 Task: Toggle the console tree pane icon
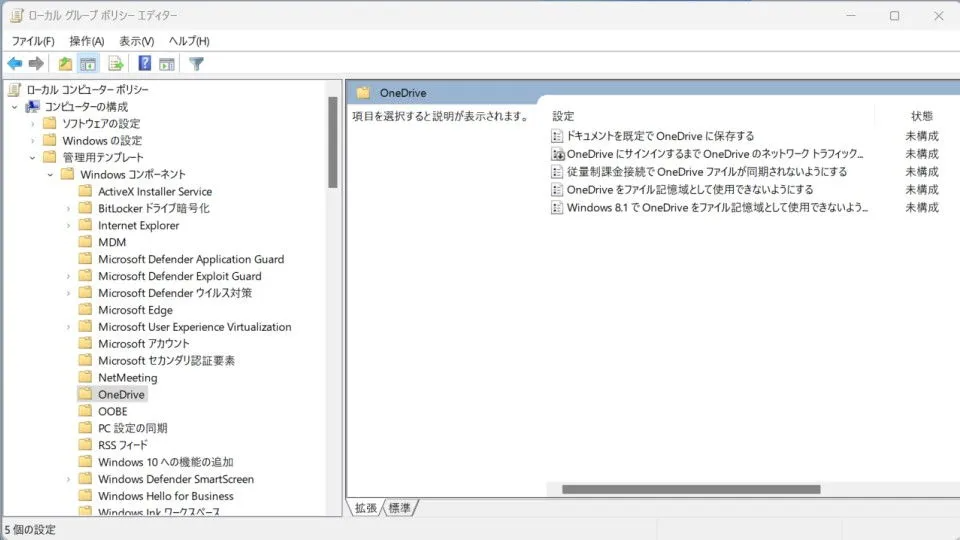pos(88,63)
